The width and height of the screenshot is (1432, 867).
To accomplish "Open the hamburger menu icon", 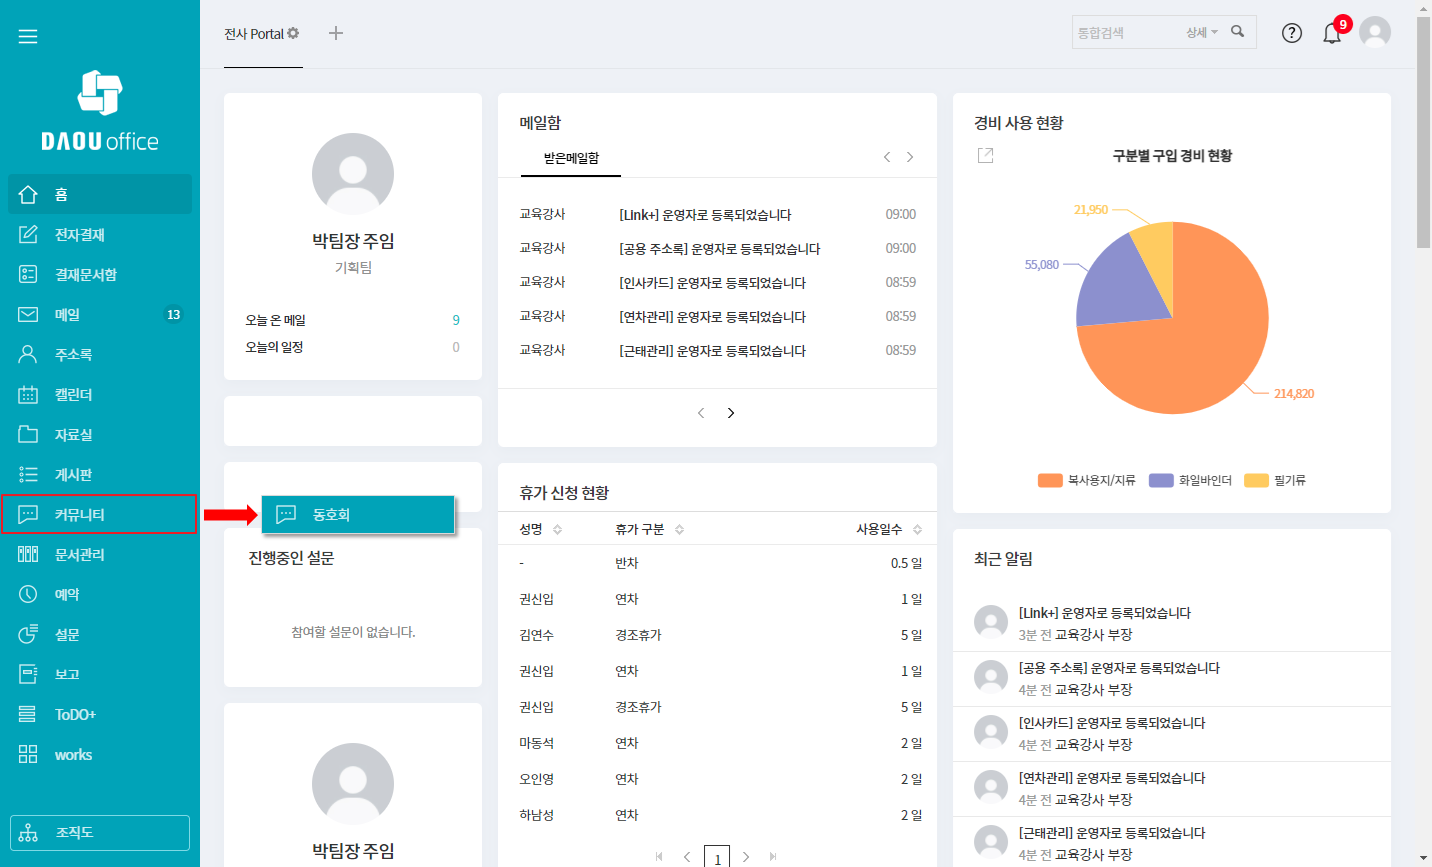I will (28, 37).
